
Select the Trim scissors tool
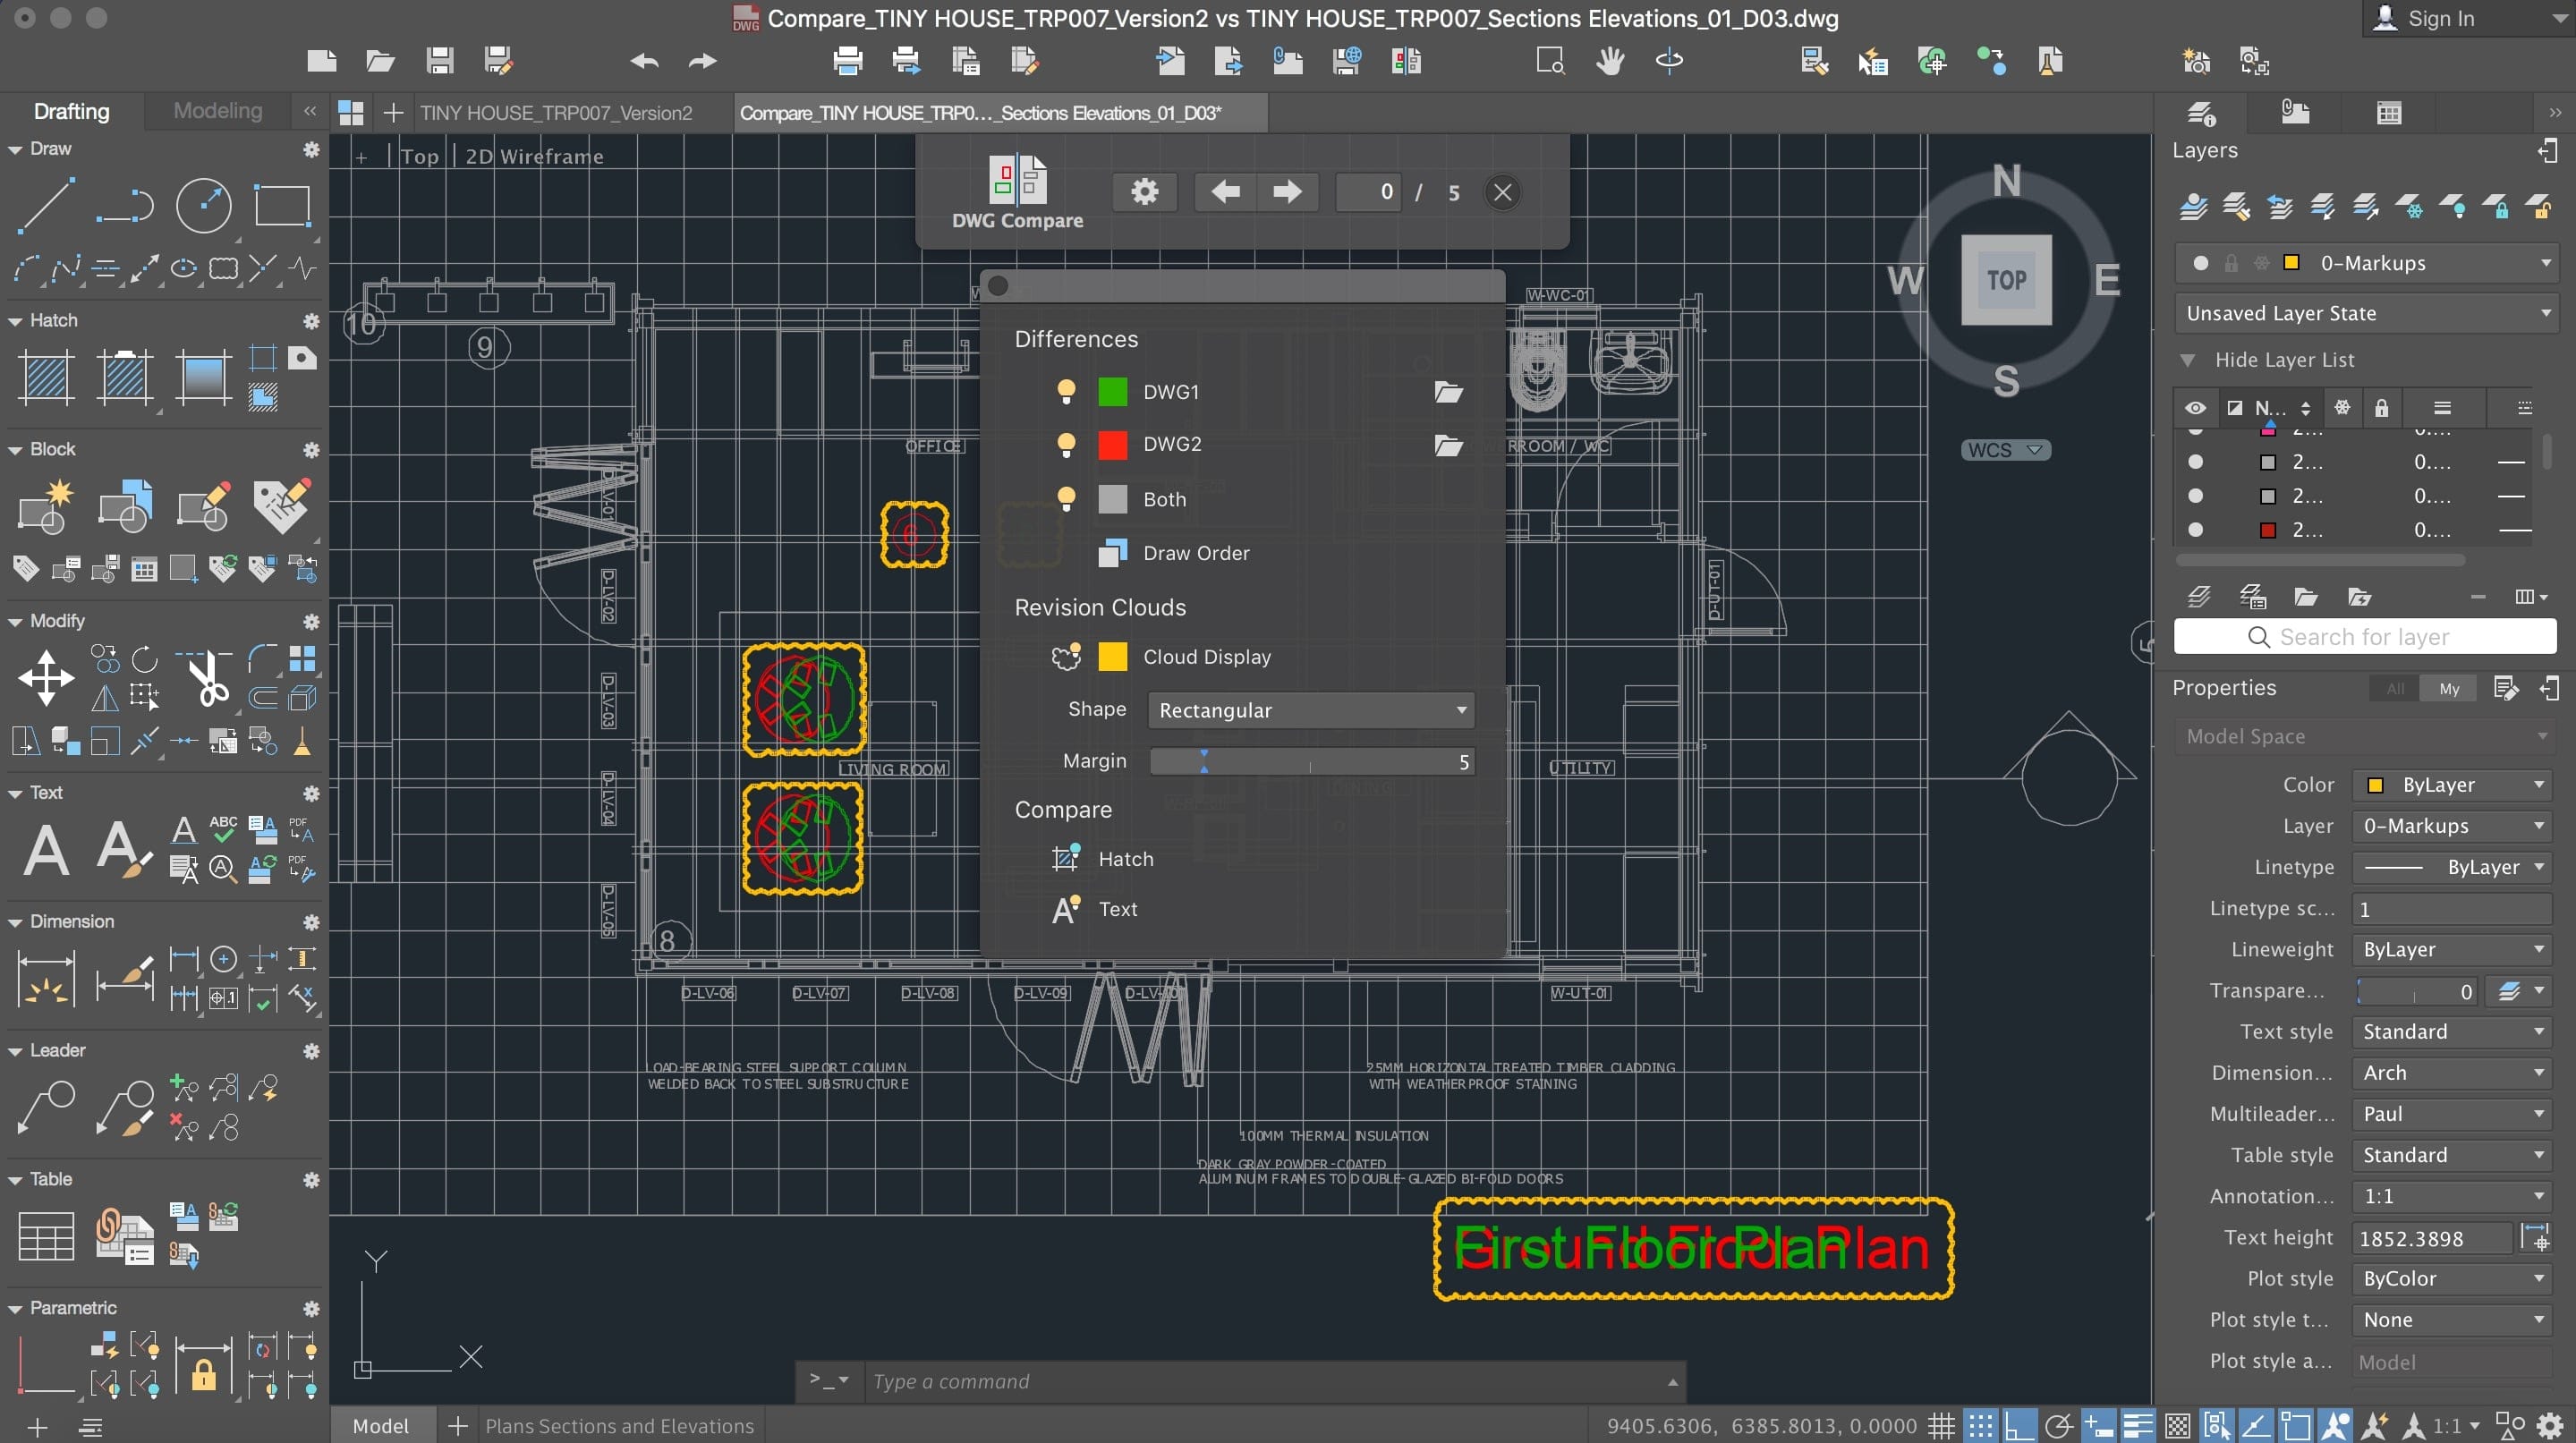207,678
